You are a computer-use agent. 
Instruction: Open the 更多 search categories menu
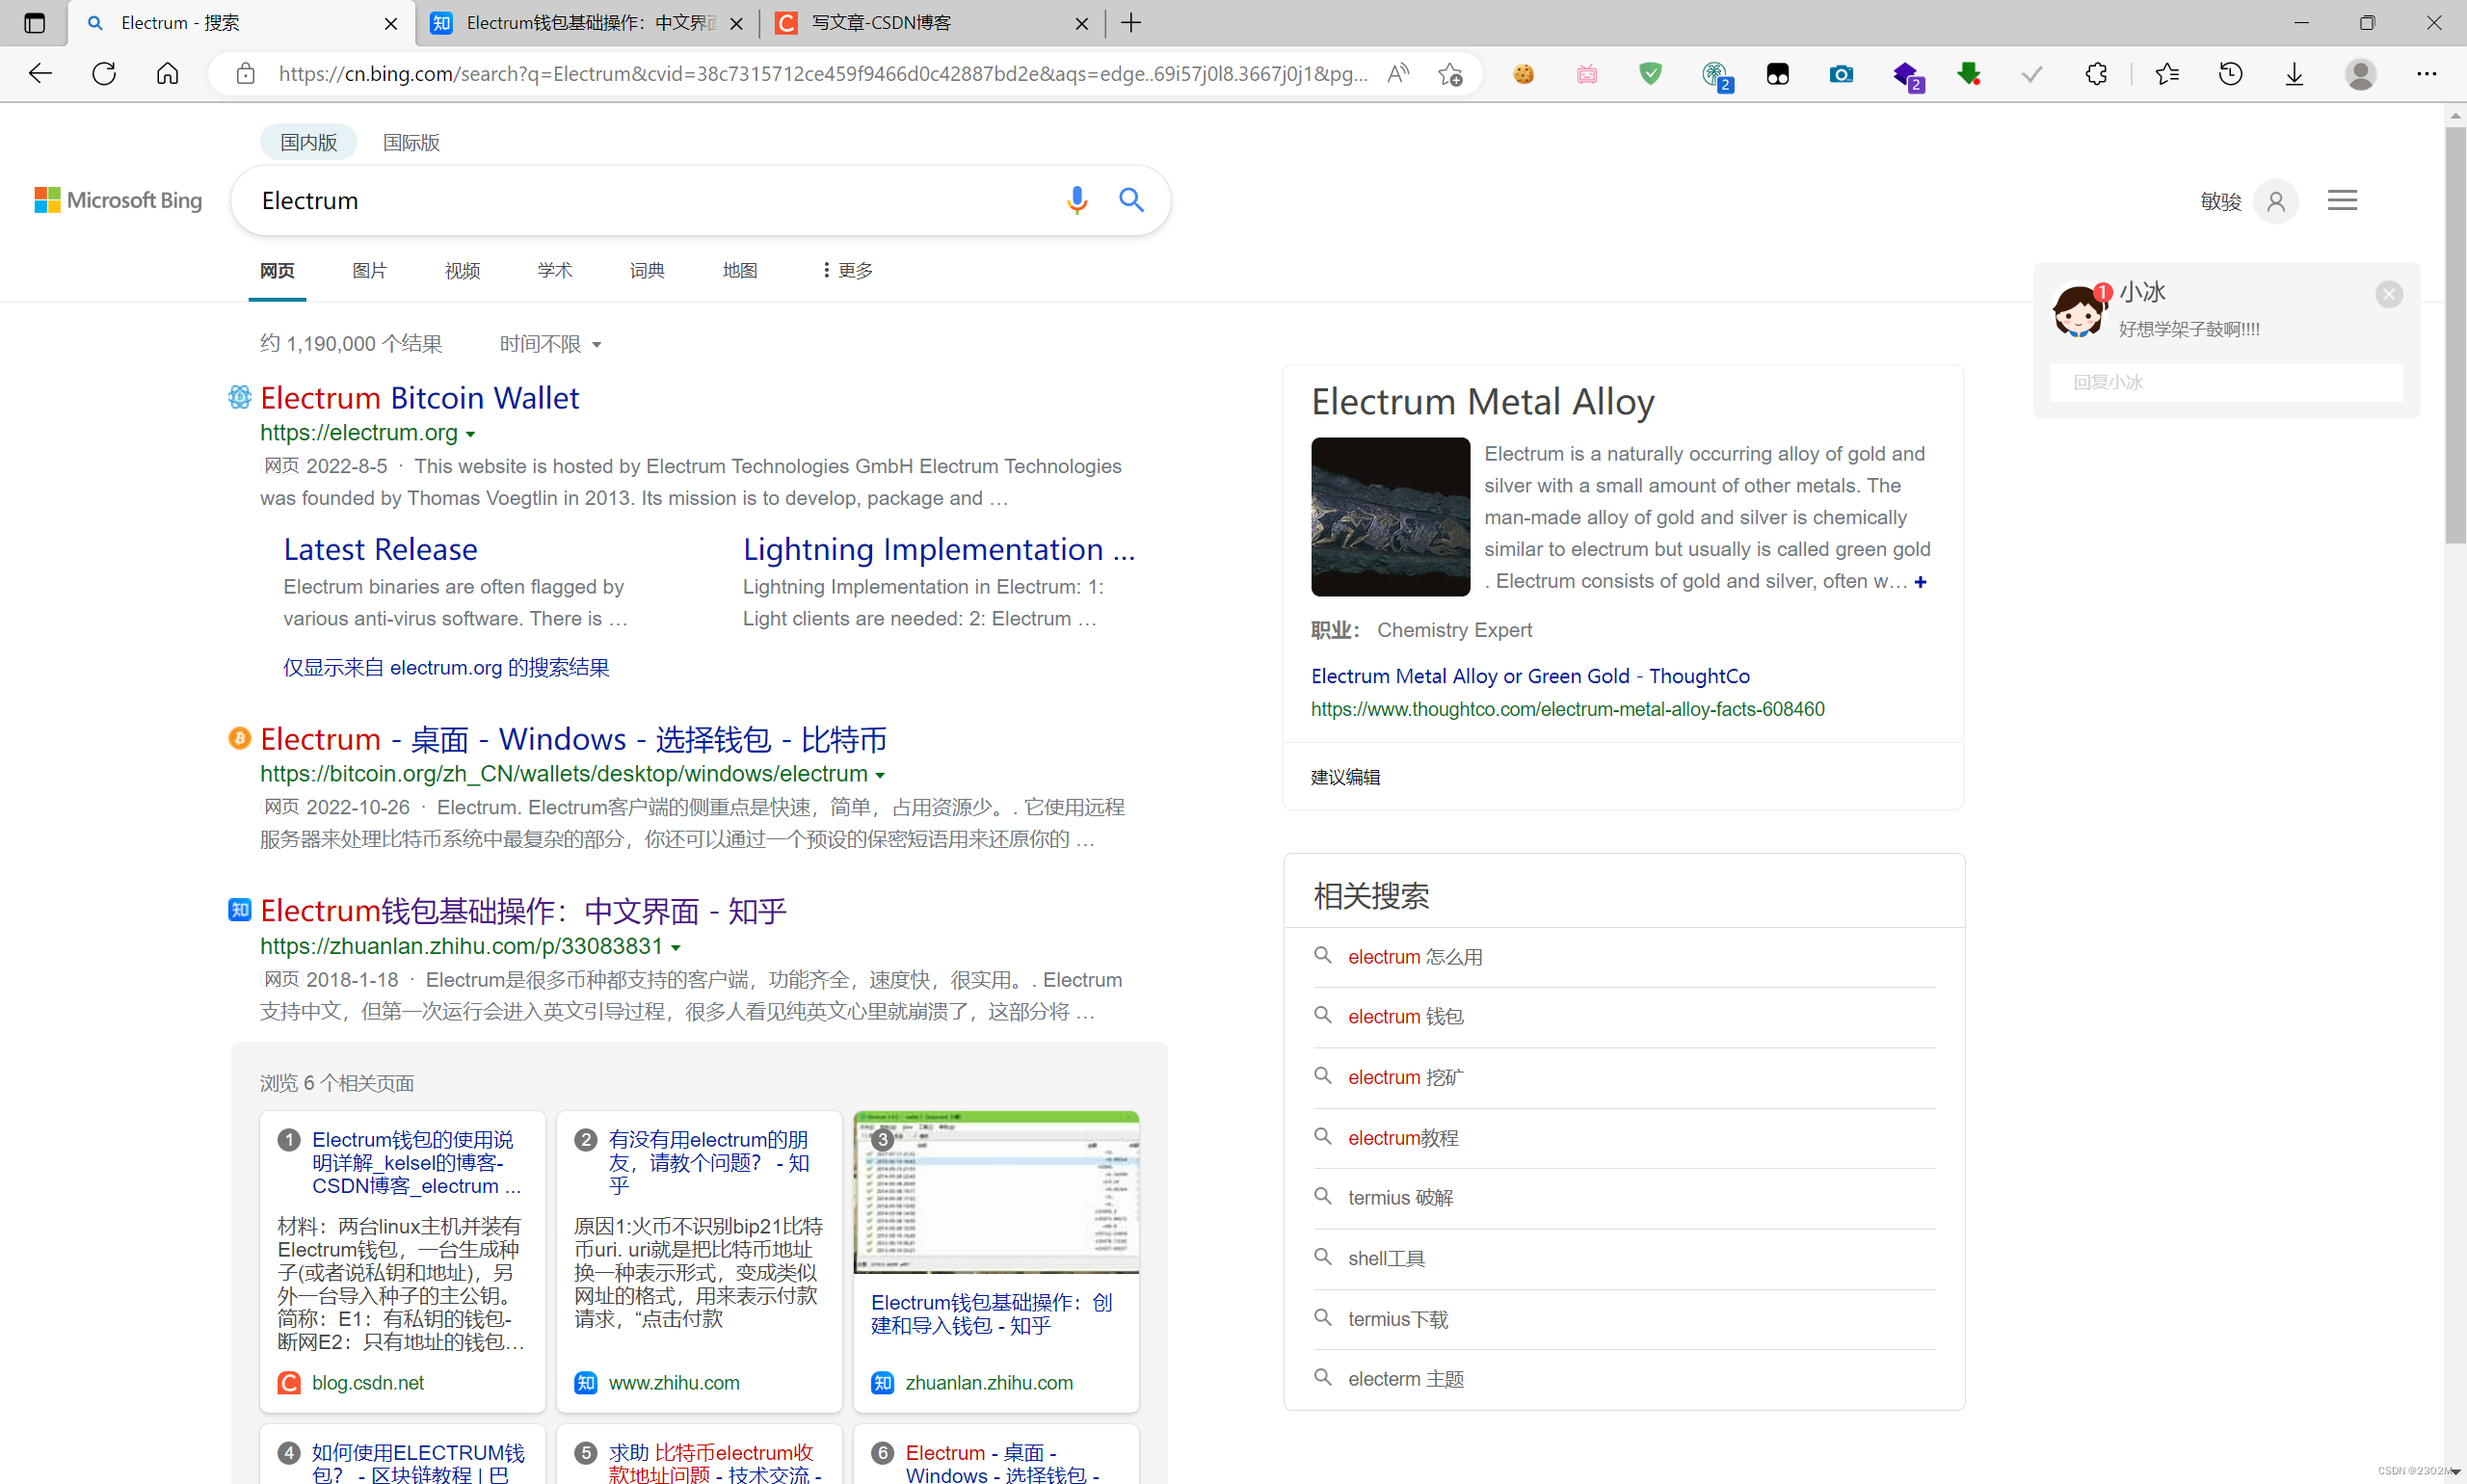(847, 270)
